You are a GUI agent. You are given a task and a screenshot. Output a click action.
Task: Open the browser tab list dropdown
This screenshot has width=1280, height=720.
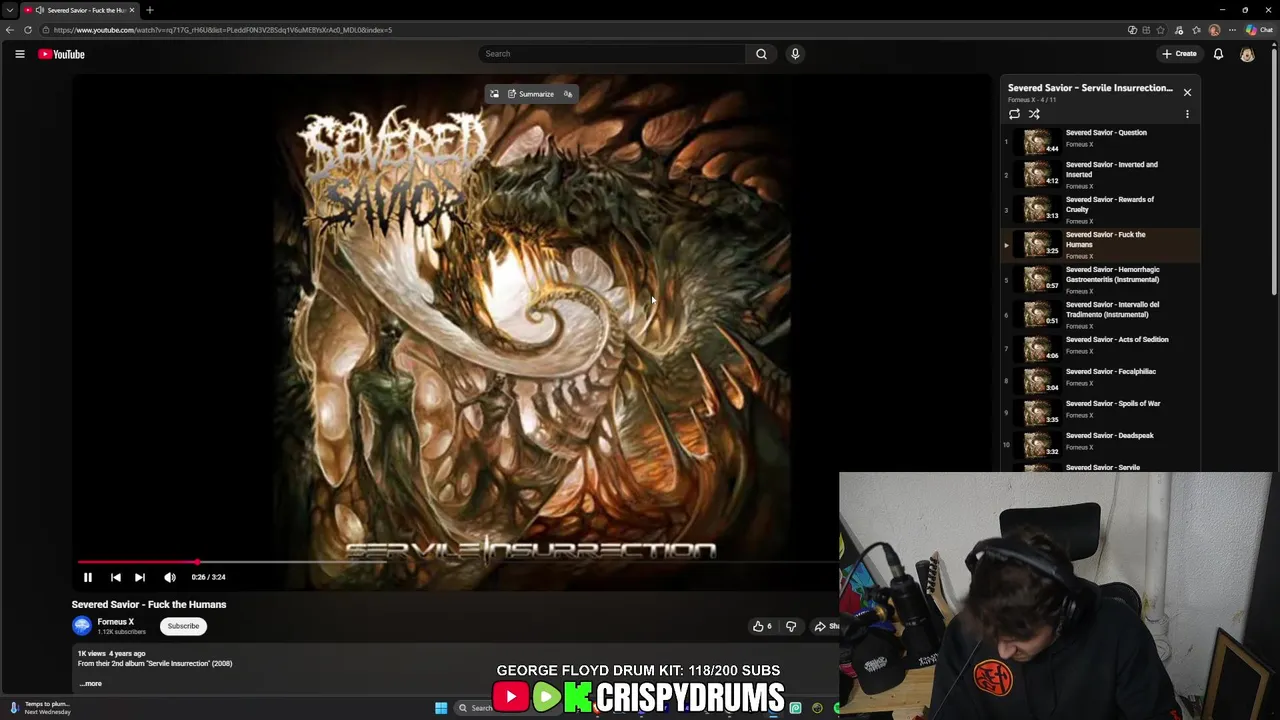[10, 10]
